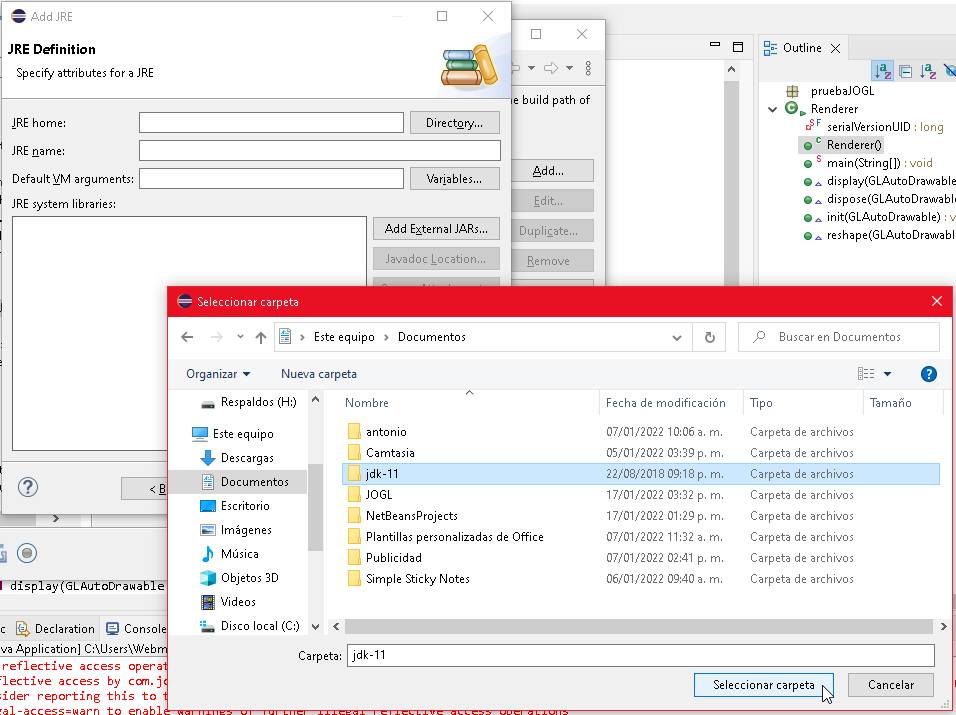The height and width of the screenshot is (715, 956).
Task: Click Buscar en Documentos search box
Action: 838,337
